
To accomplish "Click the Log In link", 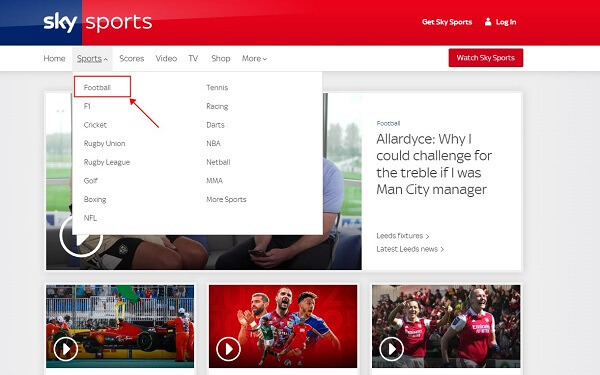I will 506,22.
